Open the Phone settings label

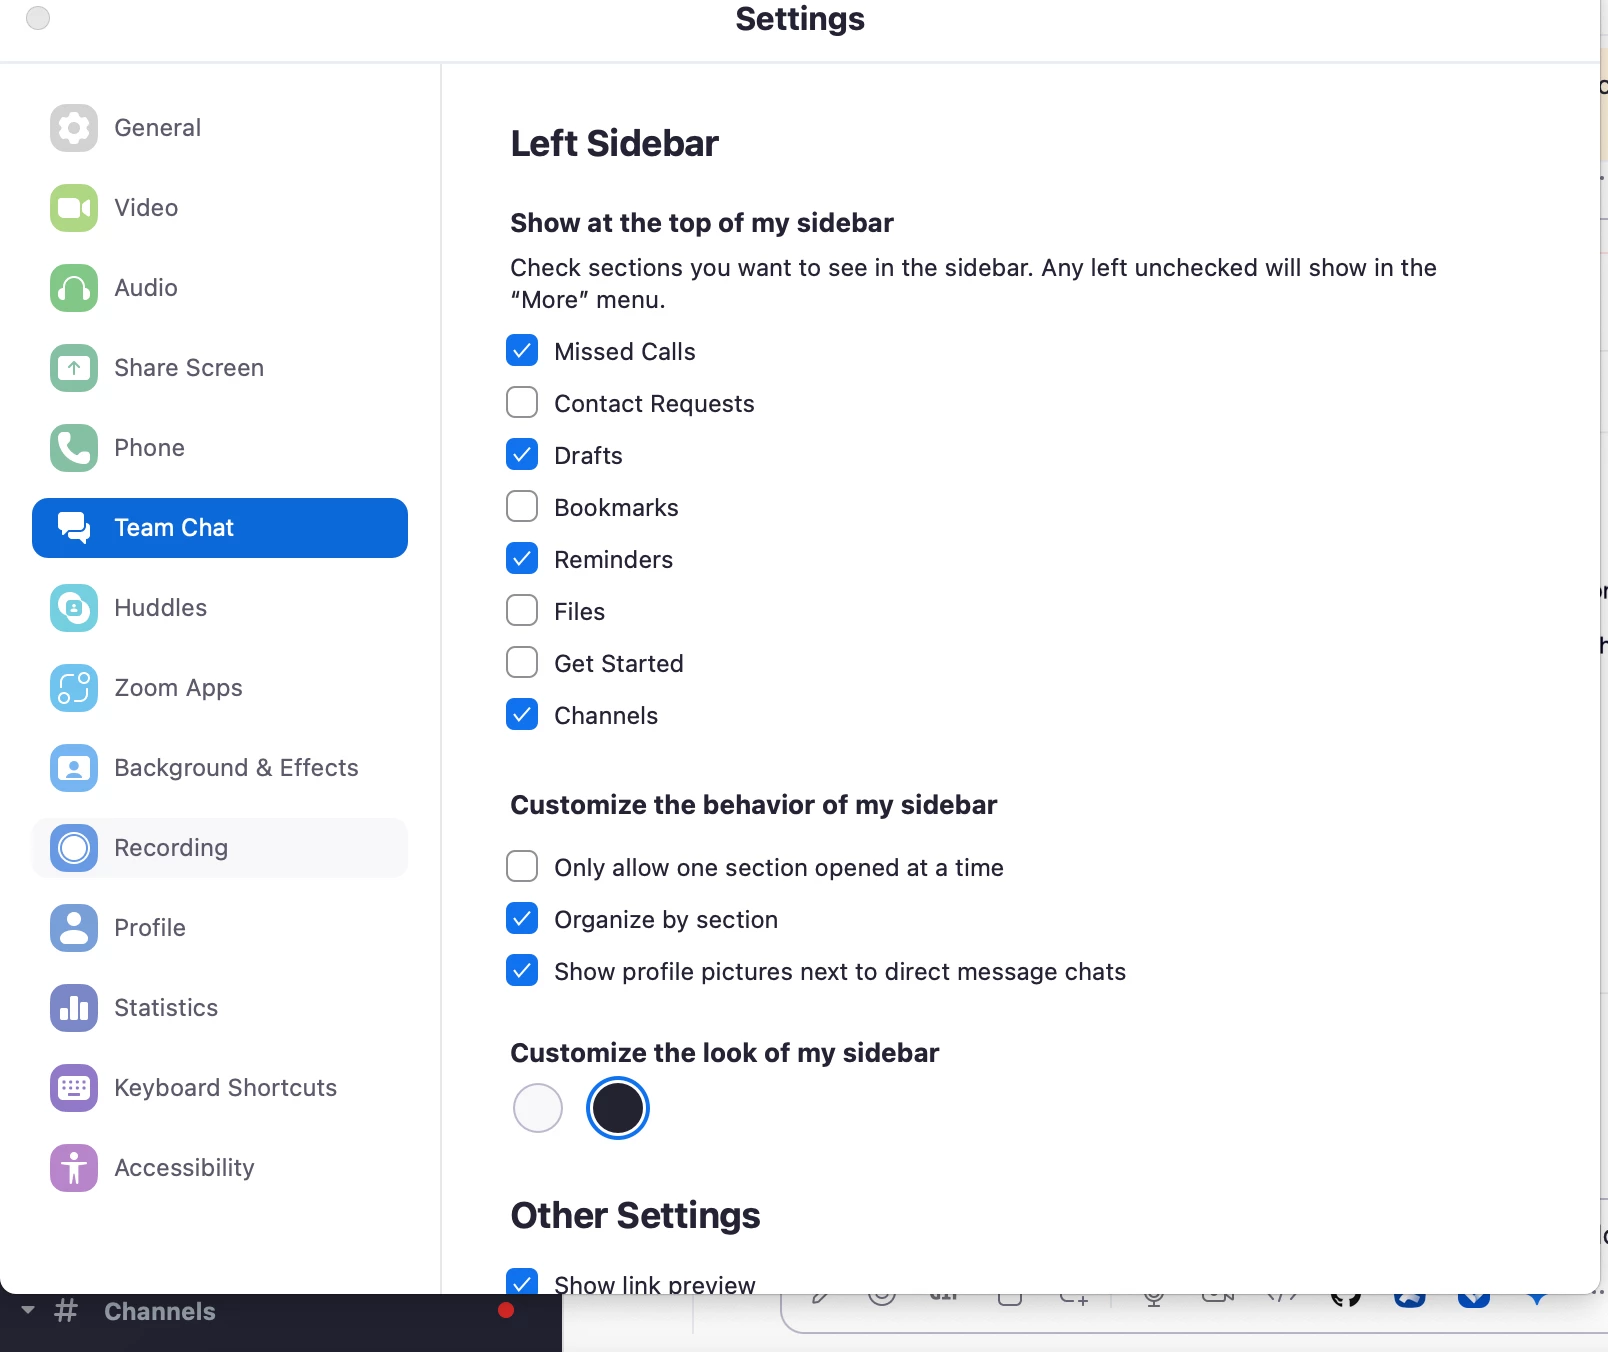149,448
